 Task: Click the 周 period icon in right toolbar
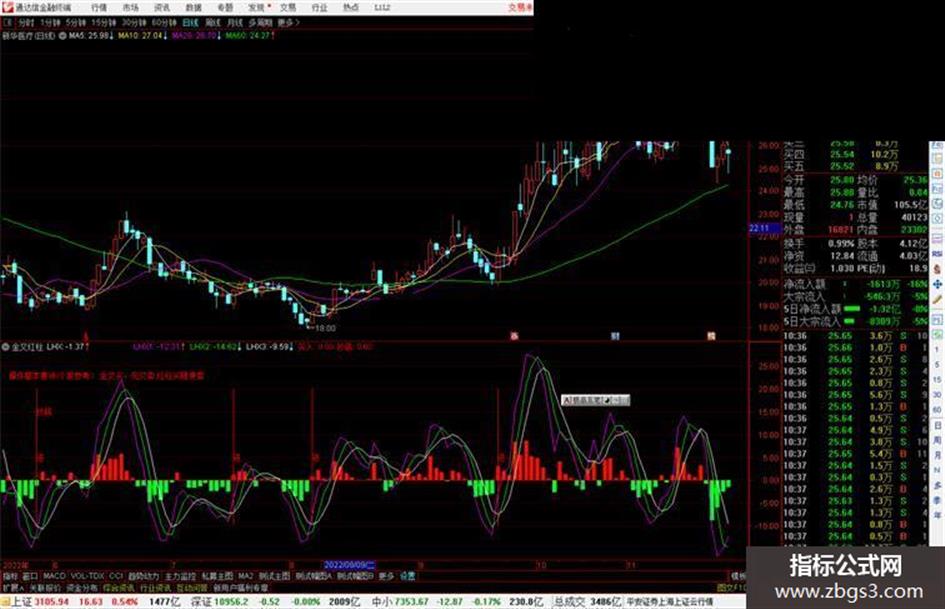tap(937, 440)
